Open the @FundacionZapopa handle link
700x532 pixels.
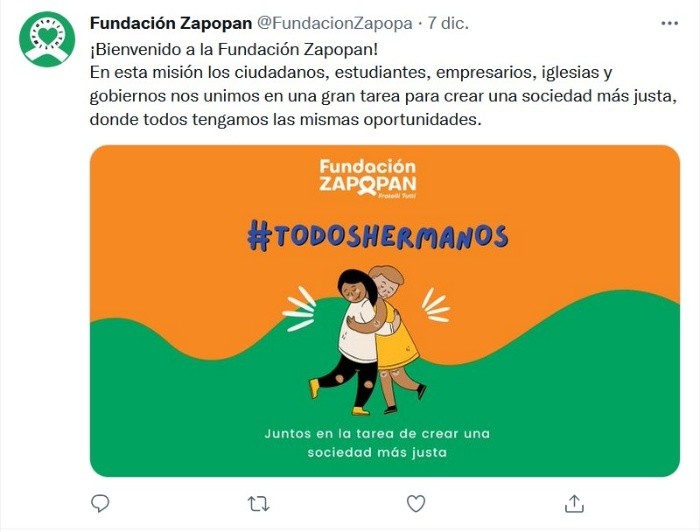coord(334,23)
